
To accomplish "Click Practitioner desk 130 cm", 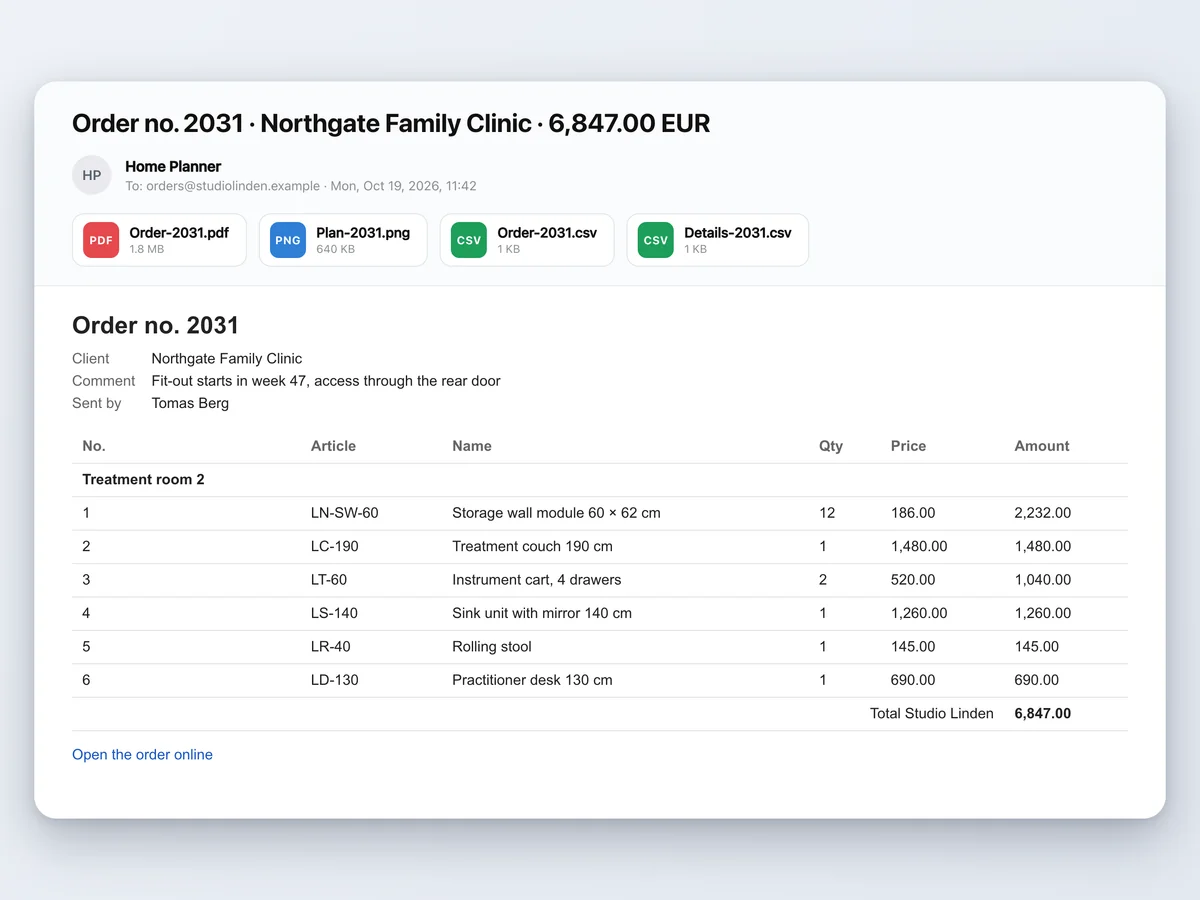I will coord(532,680).
